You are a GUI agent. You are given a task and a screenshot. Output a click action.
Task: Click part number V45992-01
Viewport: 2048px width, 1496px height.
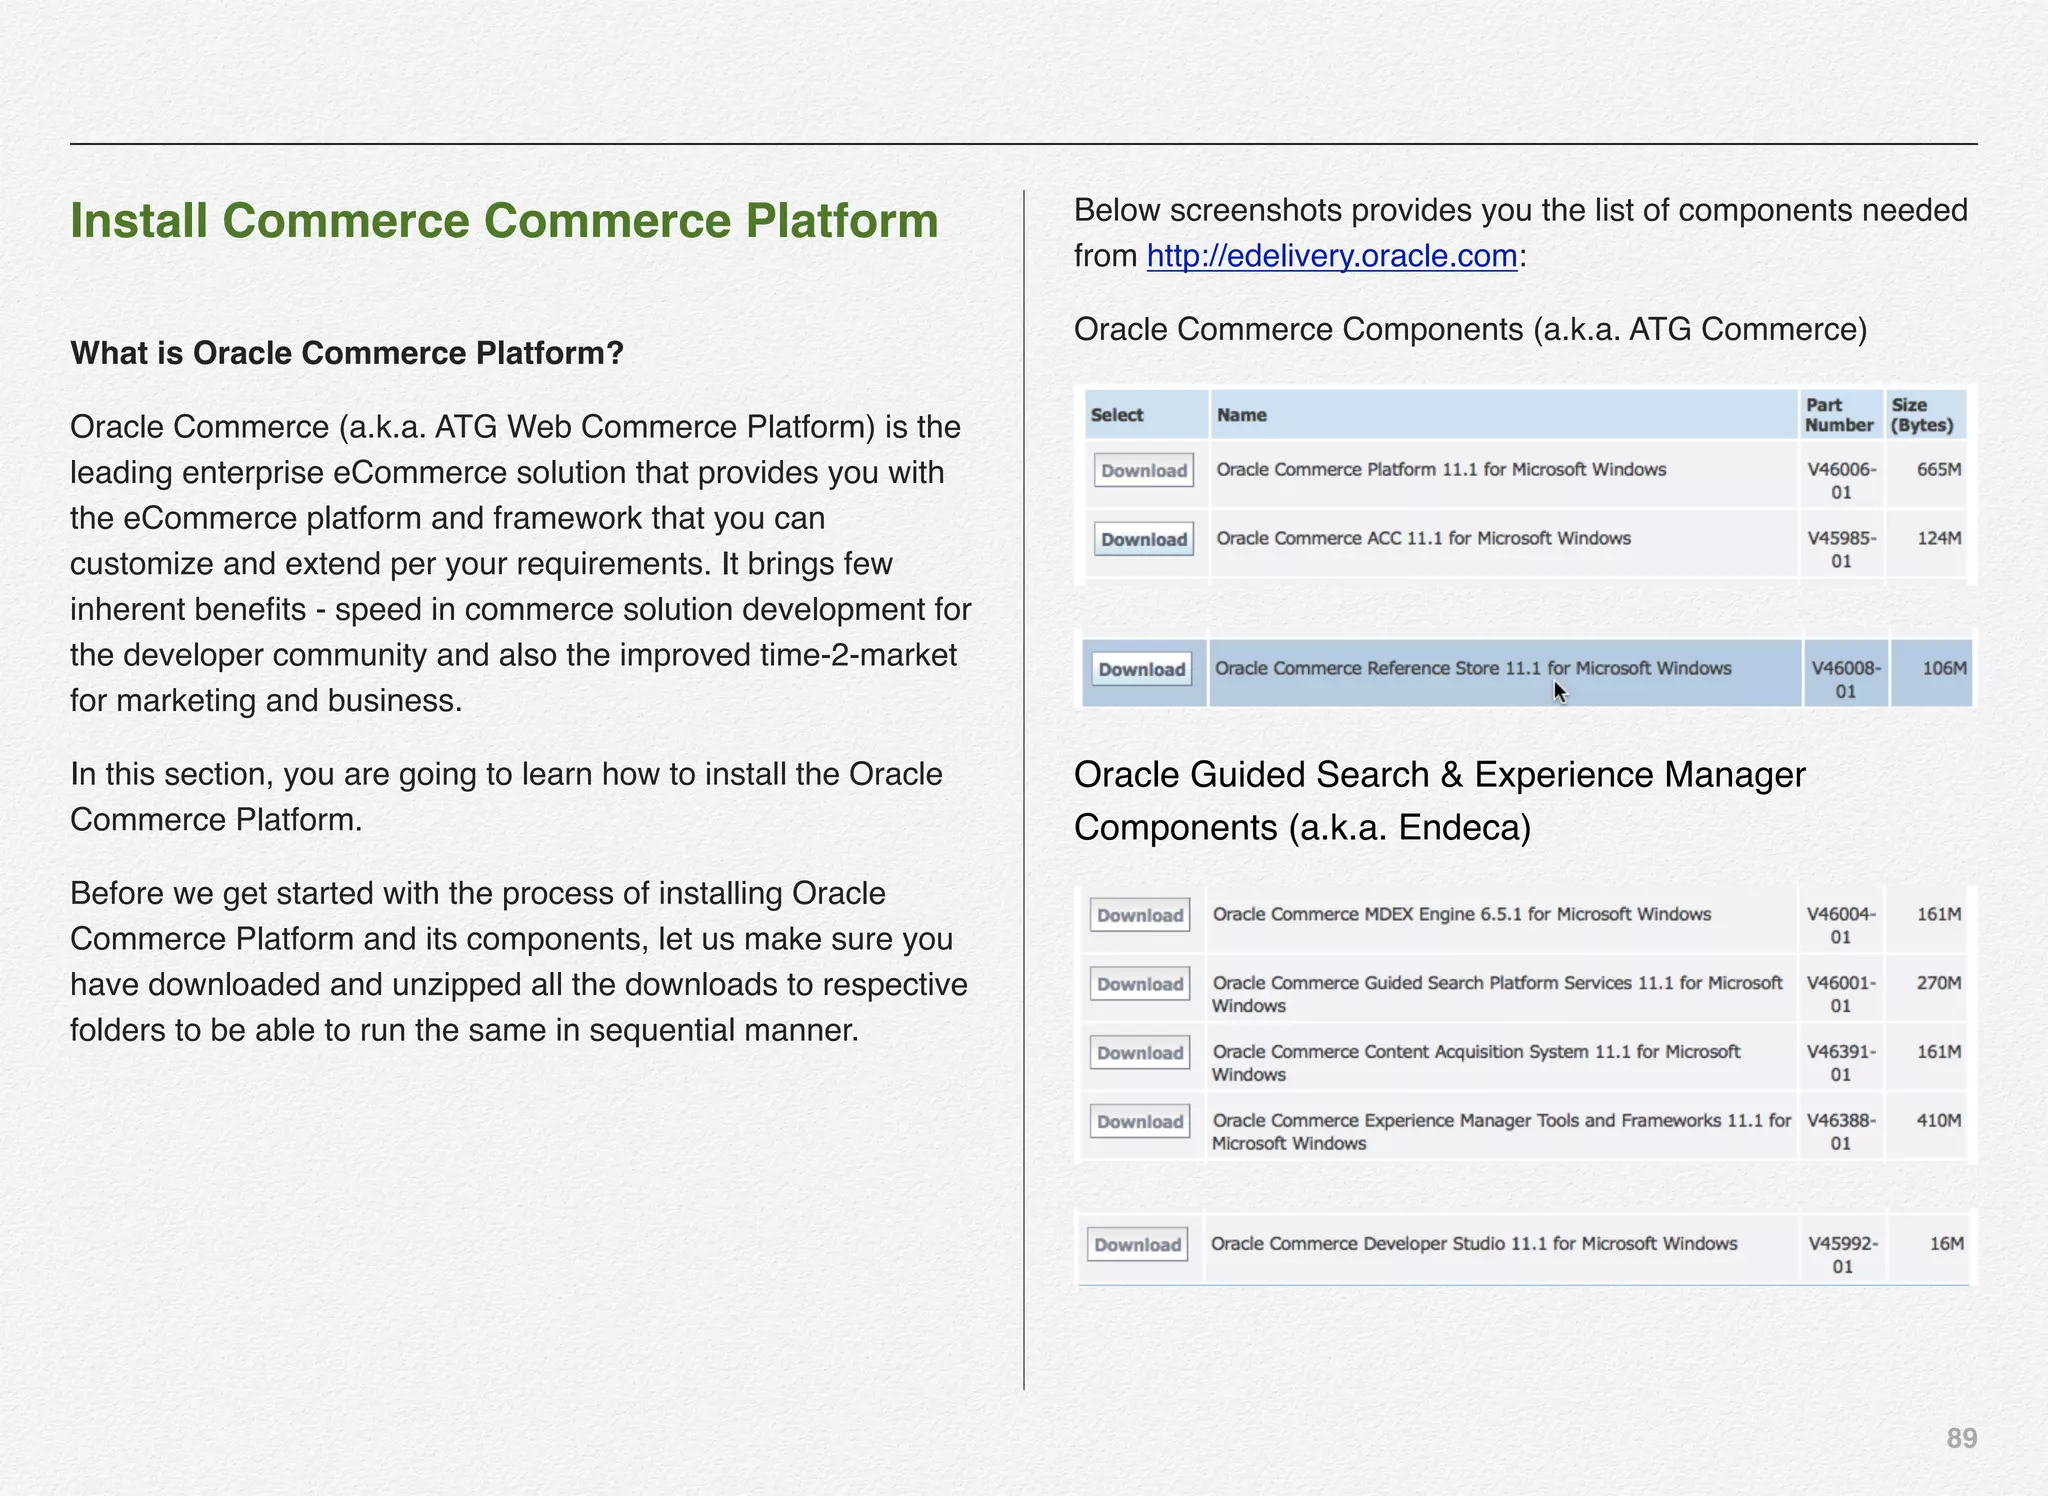pos(1843,1255)
